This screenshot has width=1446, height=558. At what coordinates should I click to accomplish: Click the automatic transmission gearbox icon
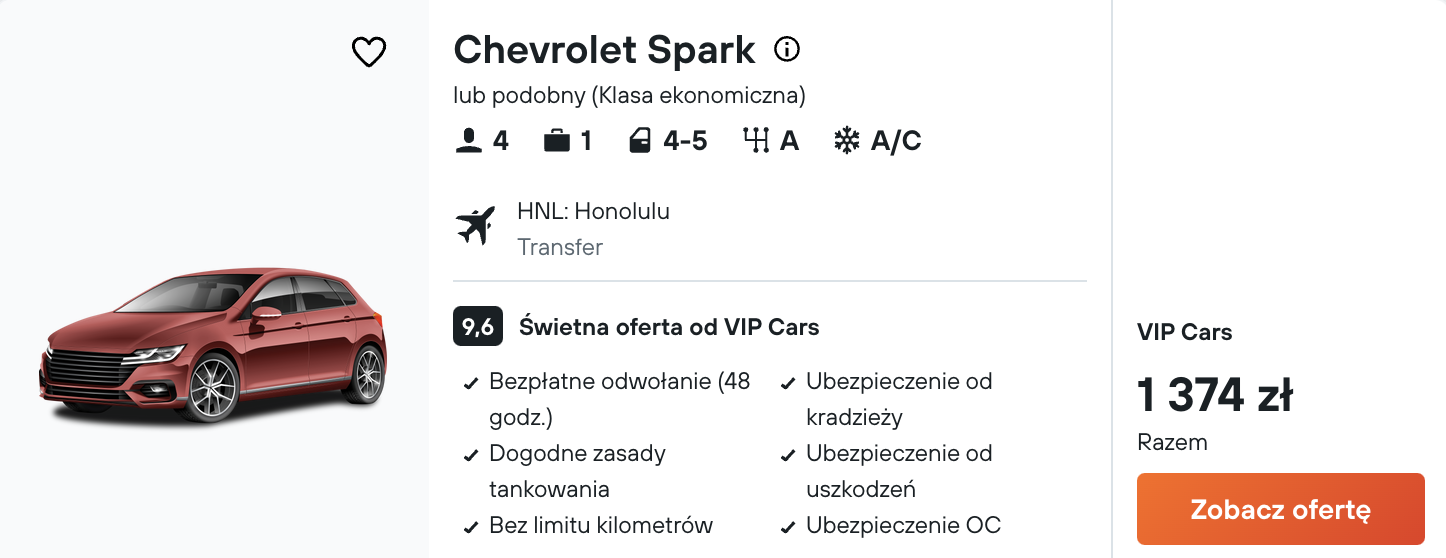tap(755, 142)
